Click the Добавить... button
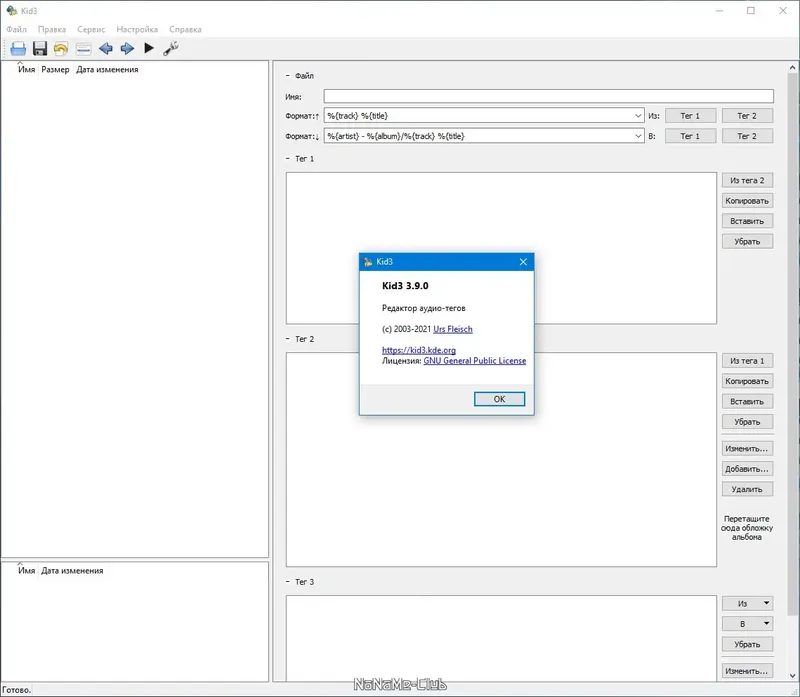This screenshot has height=697, width=800. tap(747, 469)
